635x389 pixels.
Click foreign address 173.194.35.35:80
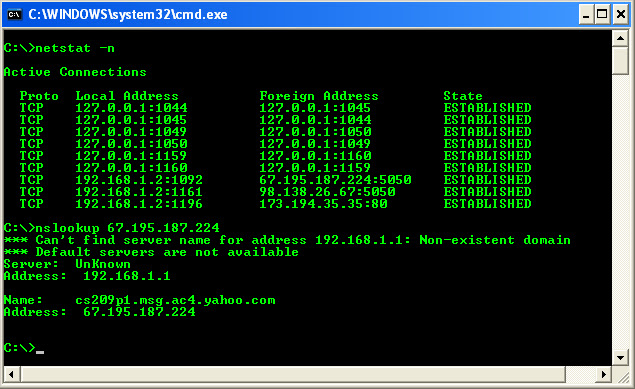point(323,204)
